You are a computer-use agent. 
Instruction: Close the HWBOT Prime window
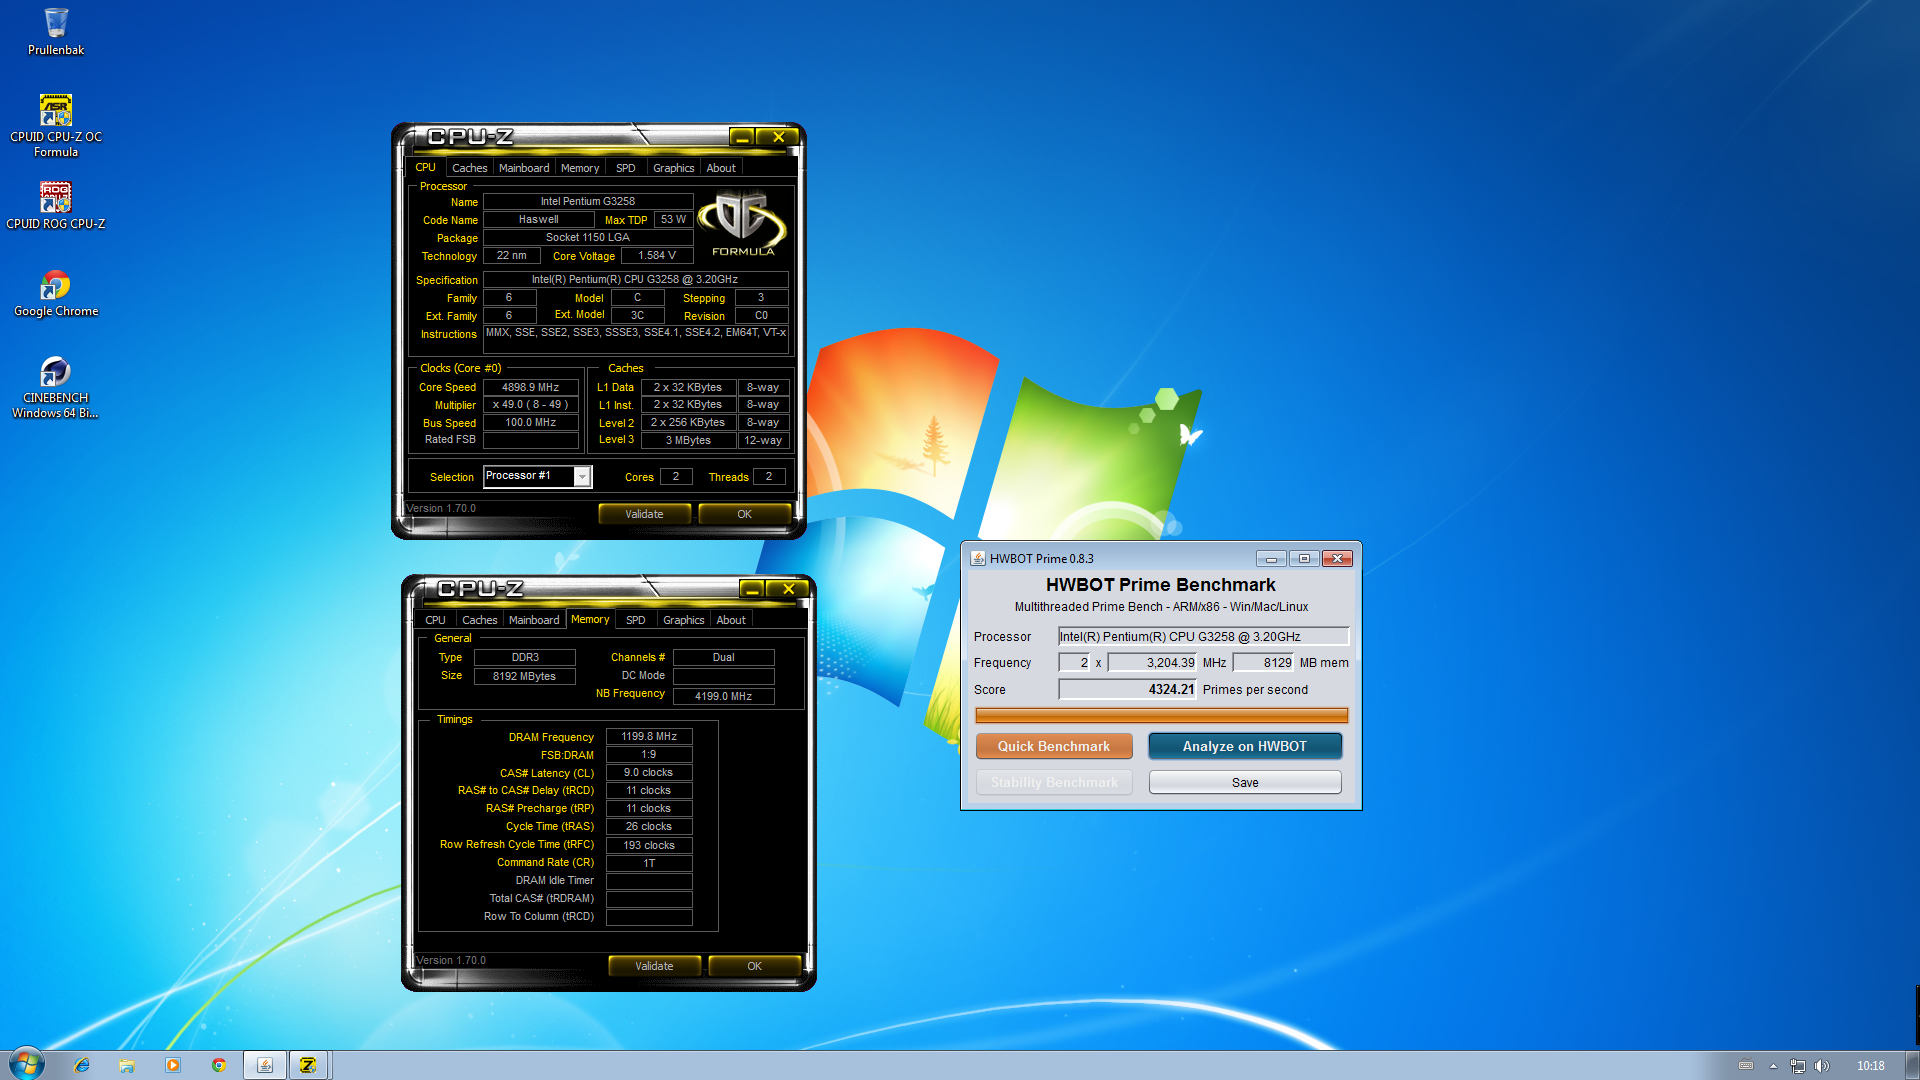[x=1337, y=558]
